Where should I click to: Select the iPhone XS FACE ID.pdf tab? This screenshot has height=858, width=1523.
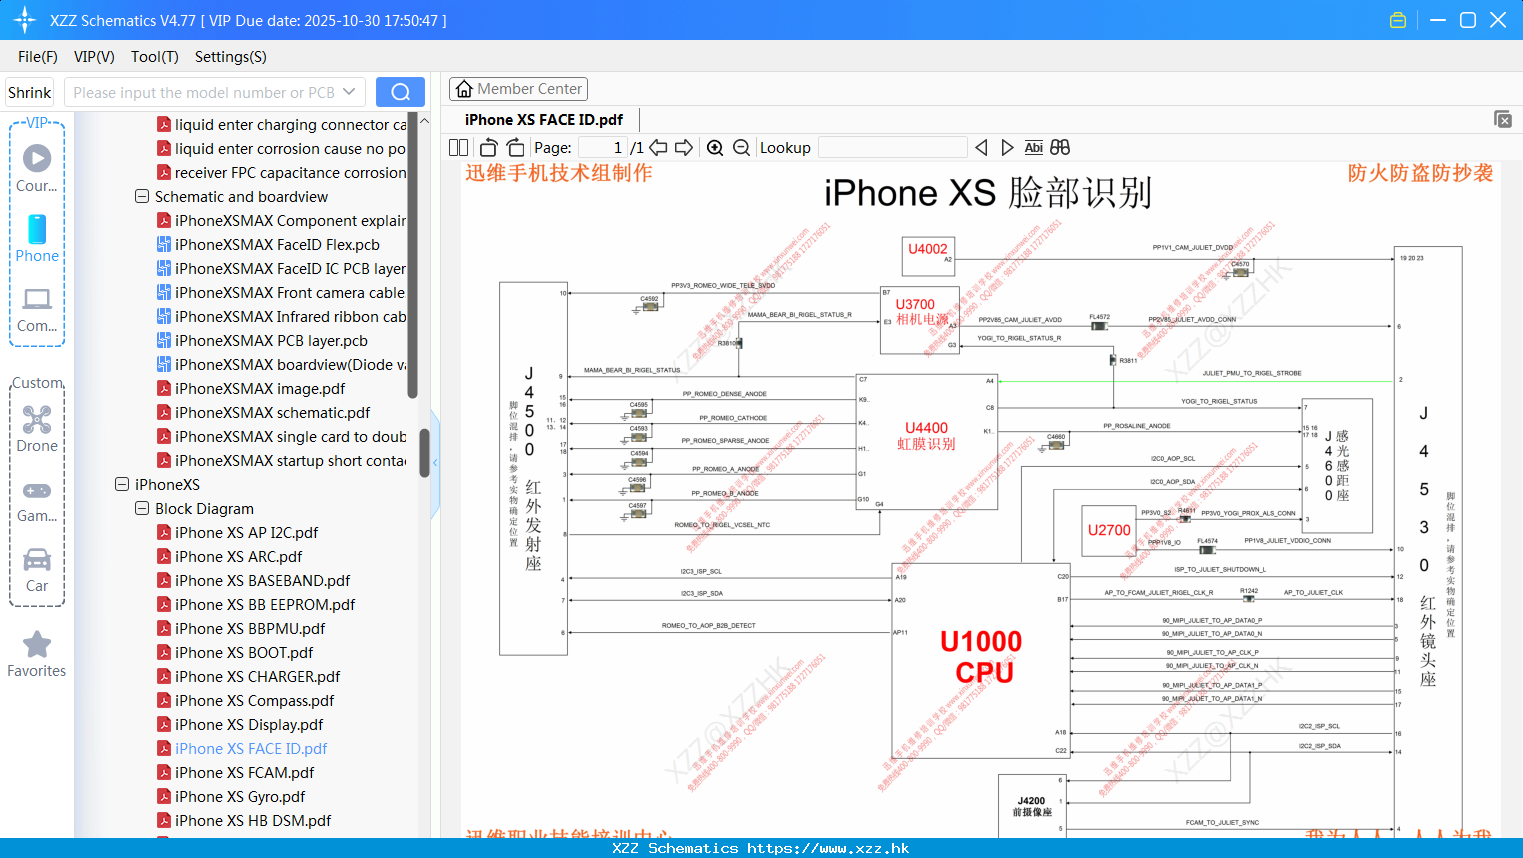(x=544, y=119)
